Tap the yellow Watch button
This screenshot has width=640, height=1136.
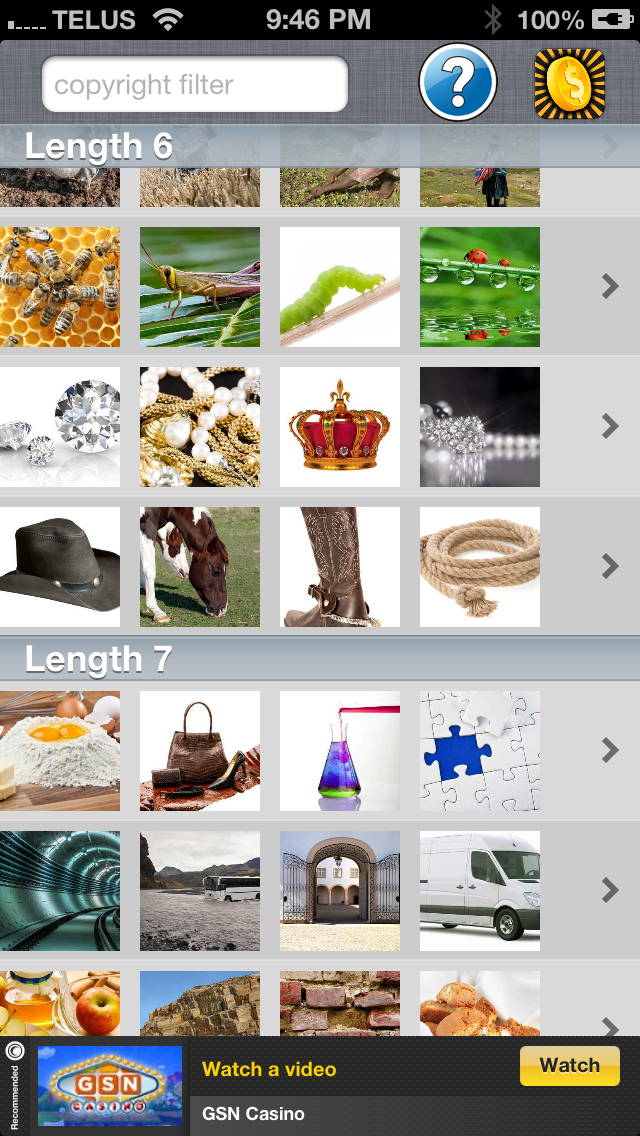(x=570, y=1066)
